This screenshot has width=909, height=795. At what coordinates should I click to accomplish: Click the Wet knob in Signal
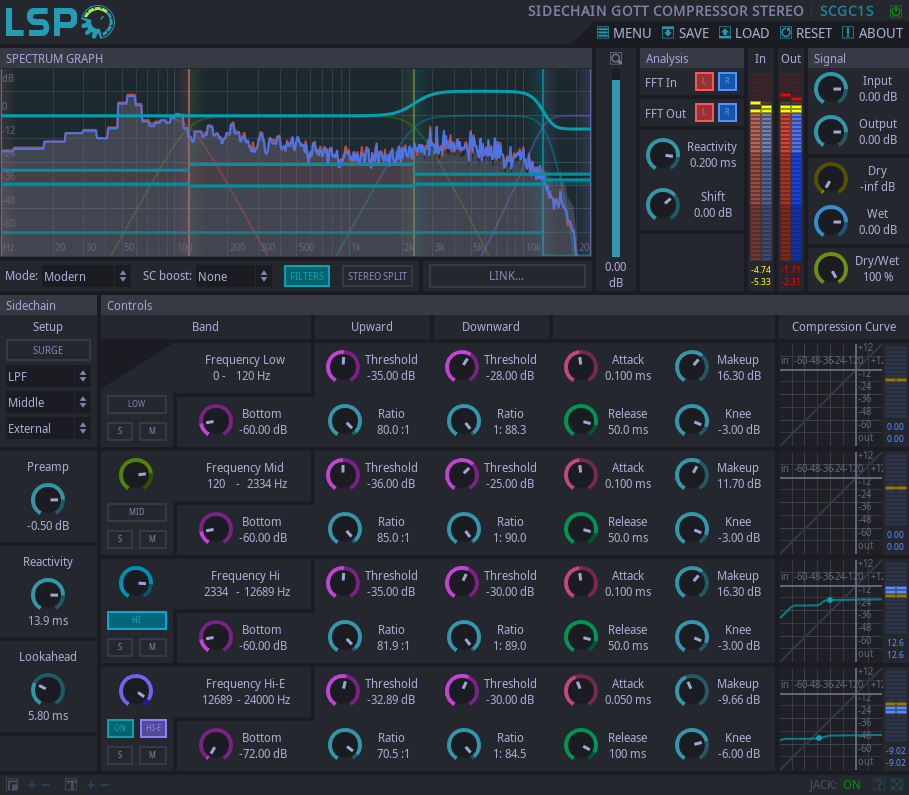point(831,222)
